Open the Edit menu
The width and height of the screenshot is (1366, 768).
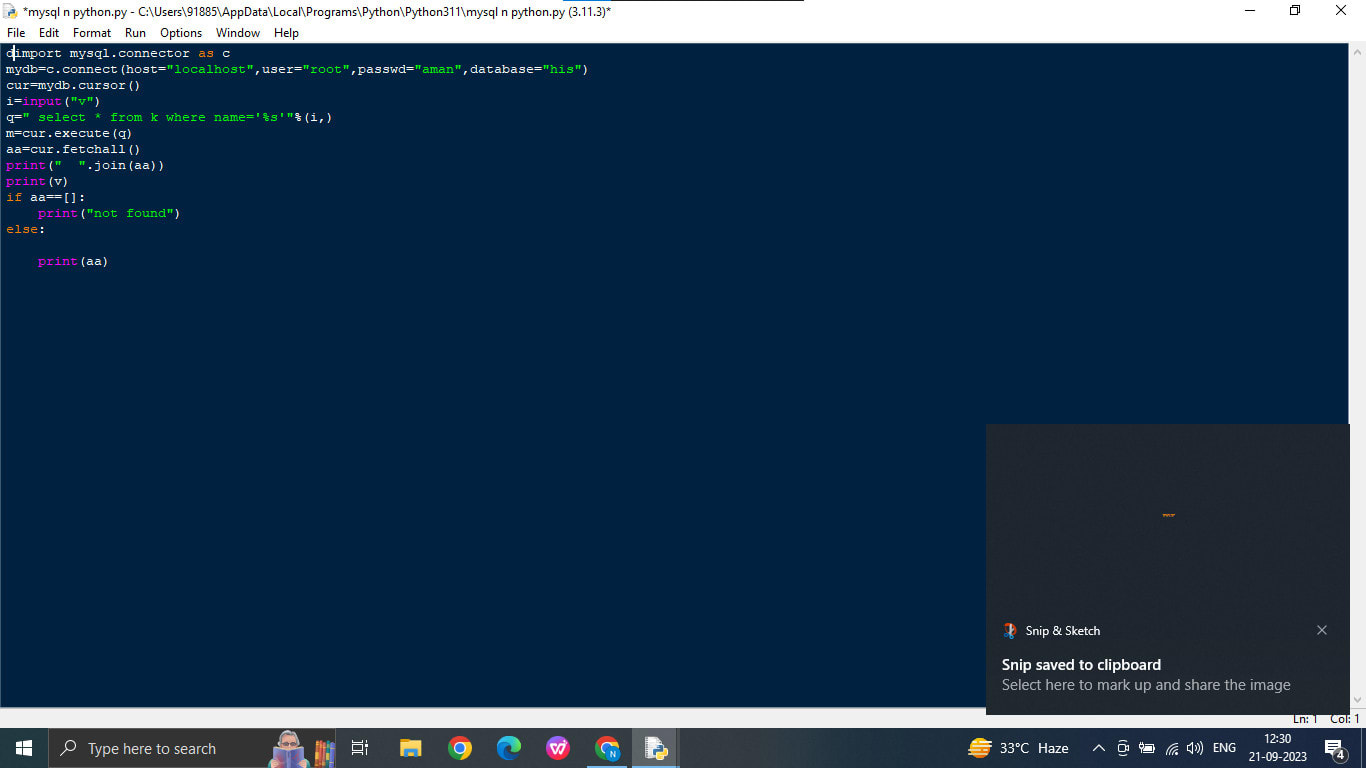(x=49, y=33)
